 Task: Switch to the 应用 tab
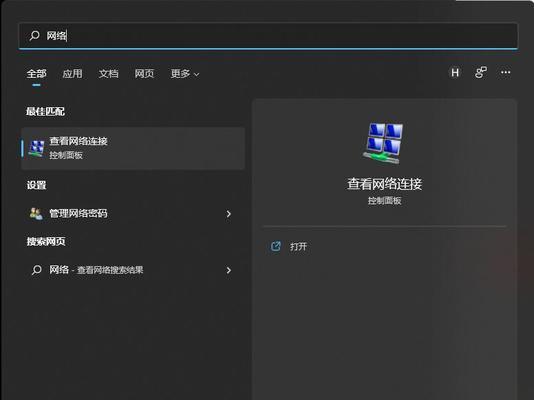[x=72, y=74]
